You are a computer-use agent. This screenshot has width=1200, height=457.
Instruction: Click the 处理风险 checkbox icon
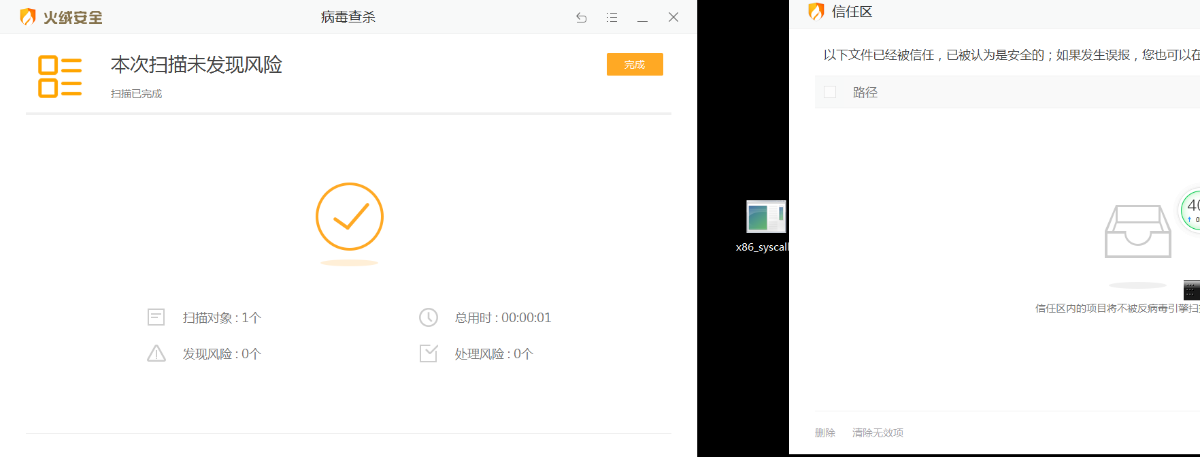coord(429,353)
